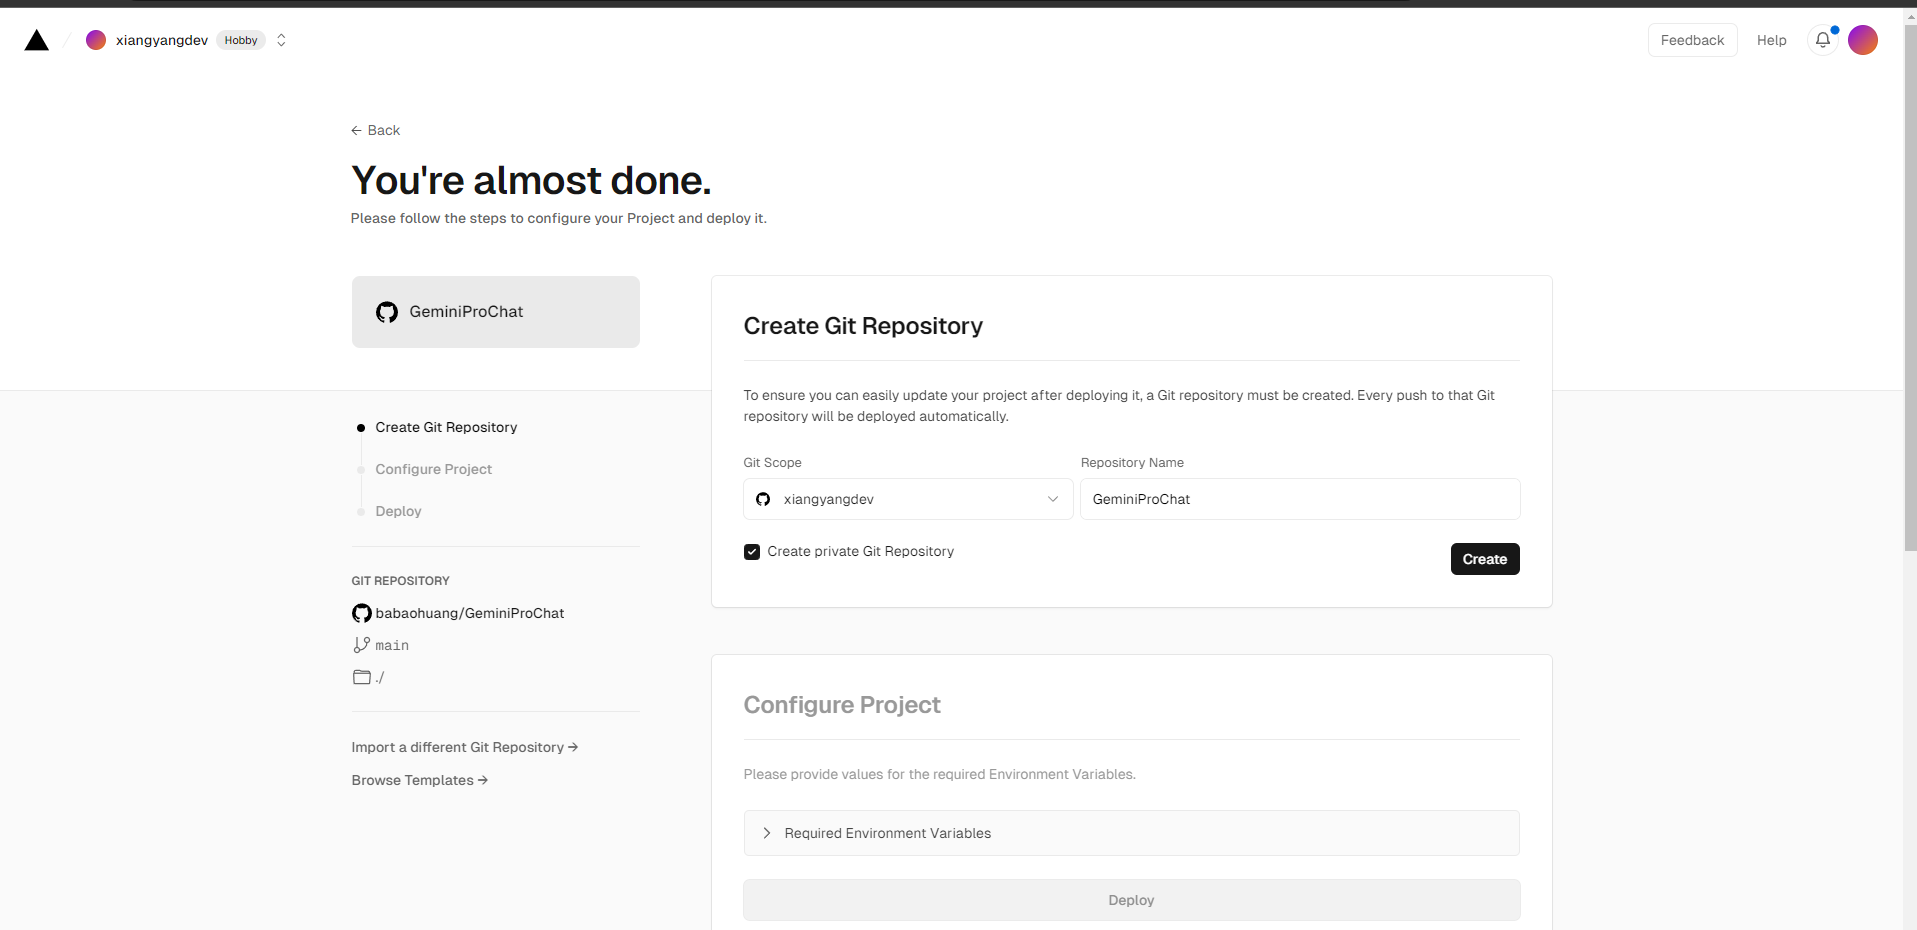The image size is (1917, 930).
Task: Click the Create private Git Repository label
Action: pos(861,551)
